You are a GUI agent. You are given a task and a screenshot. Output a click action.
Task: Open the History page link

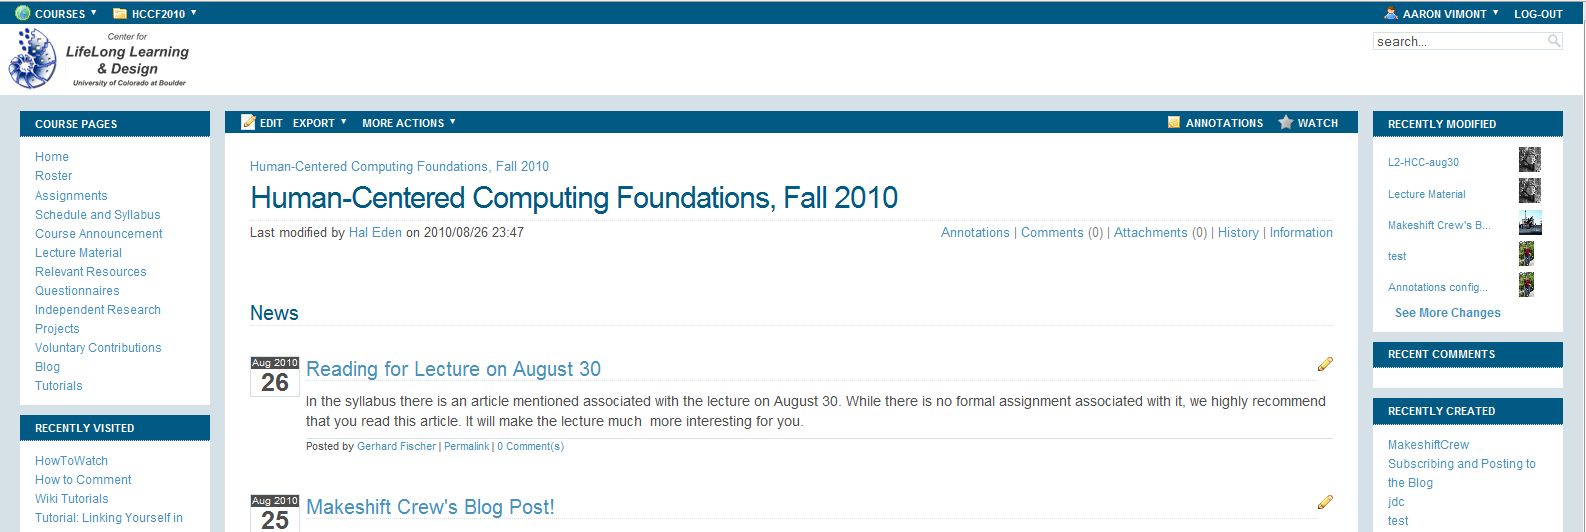click(1238, 232)
